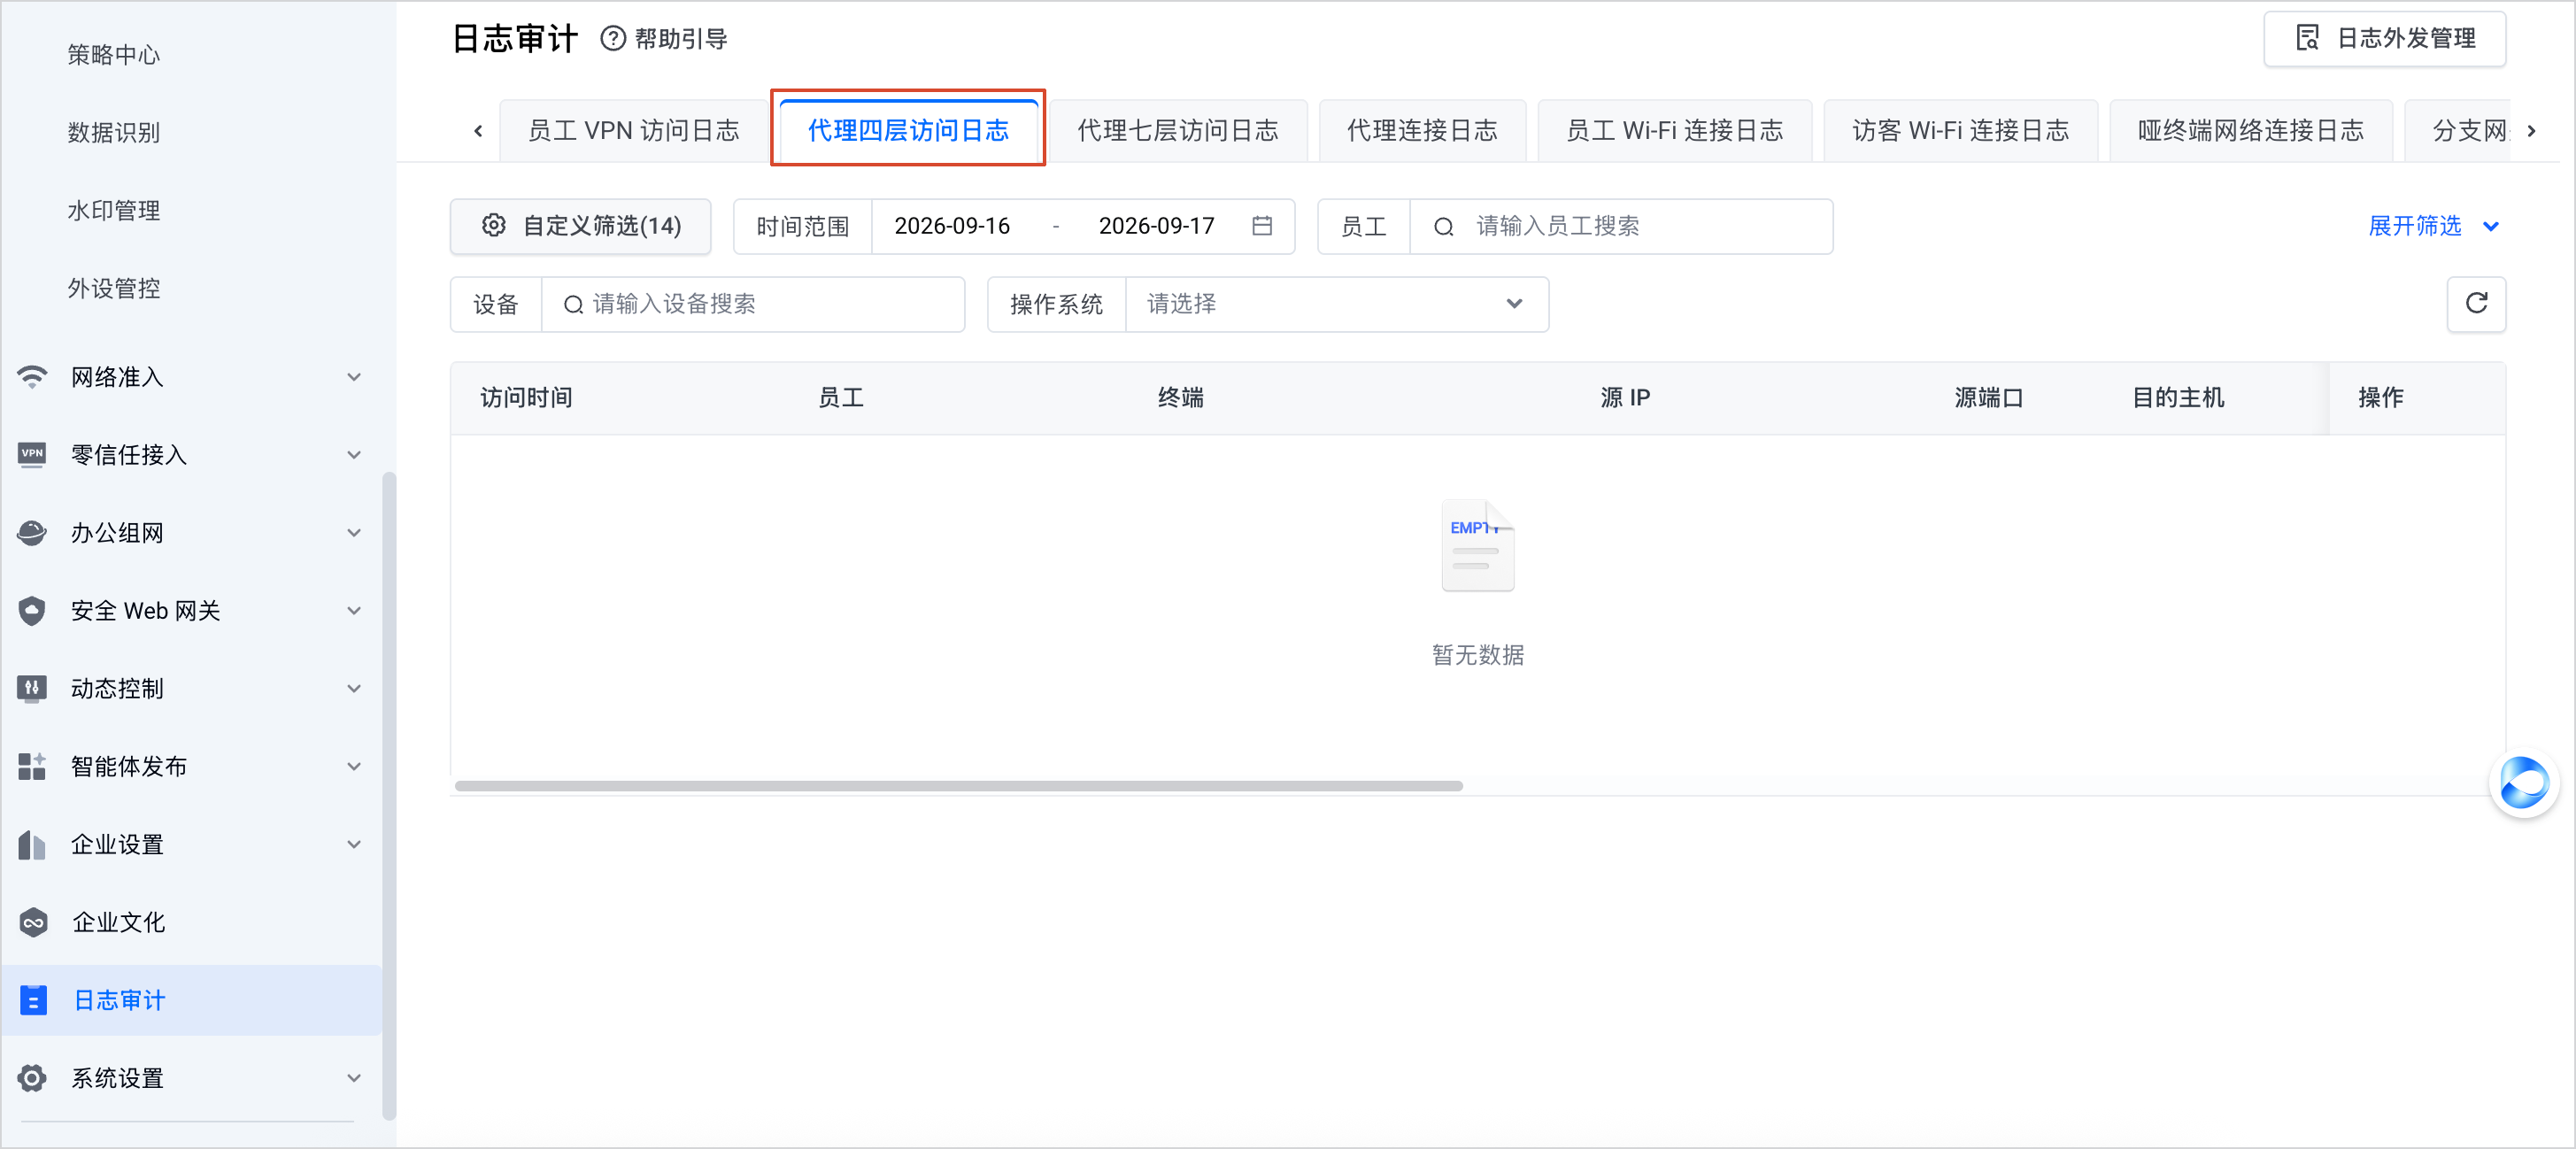Click the 日志审计 document icon
The width and height of the screenshot is (2576, 1149).
[x=33, y=1000]
